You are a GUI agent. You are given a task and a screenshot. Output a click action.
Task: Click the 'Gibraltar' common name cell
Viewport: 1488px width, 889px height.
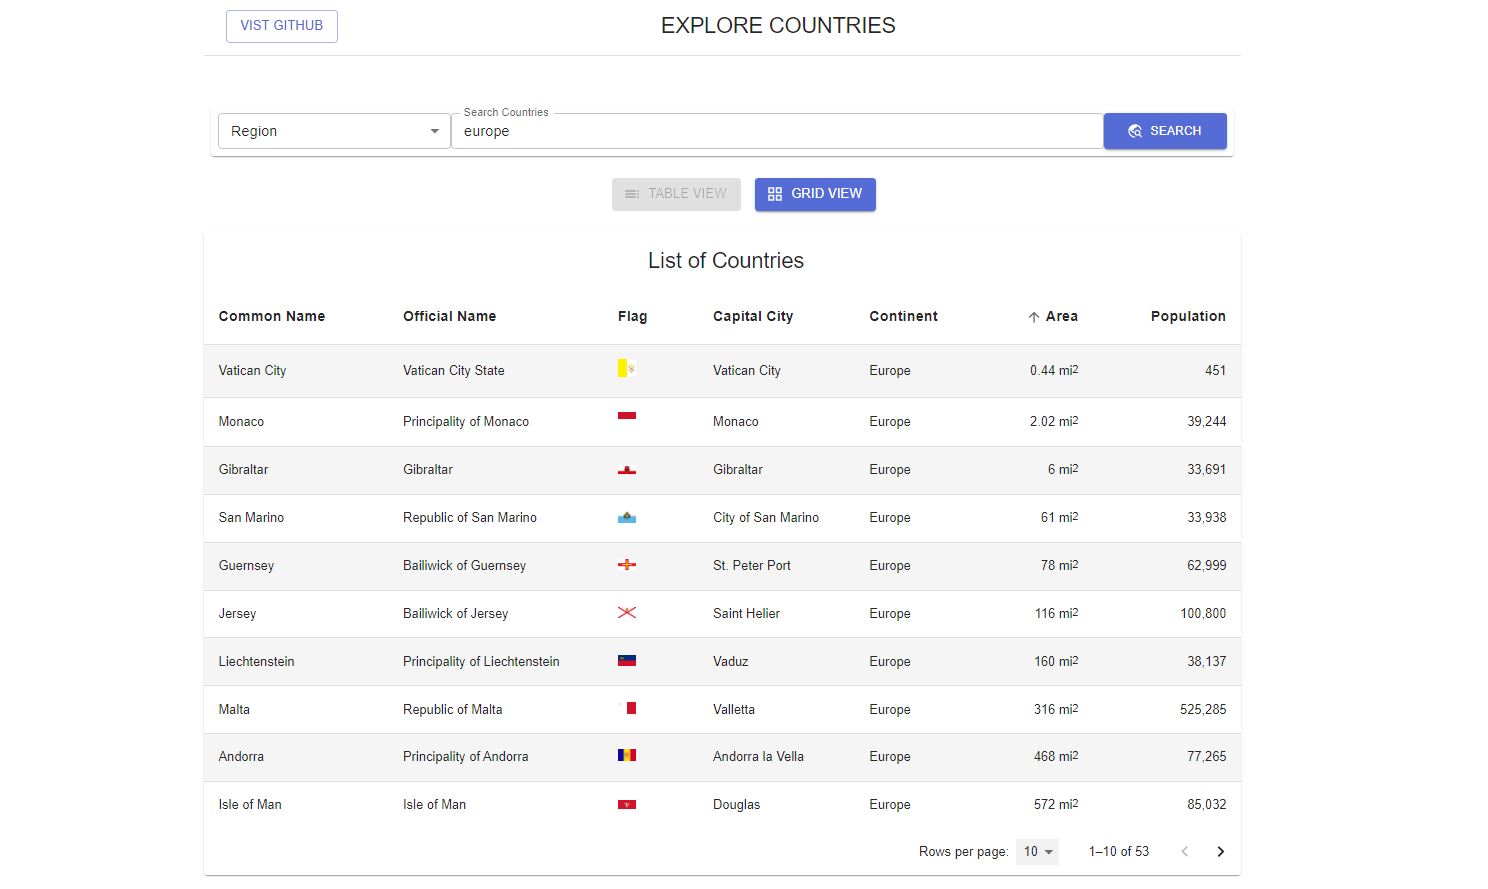[243, 469]
